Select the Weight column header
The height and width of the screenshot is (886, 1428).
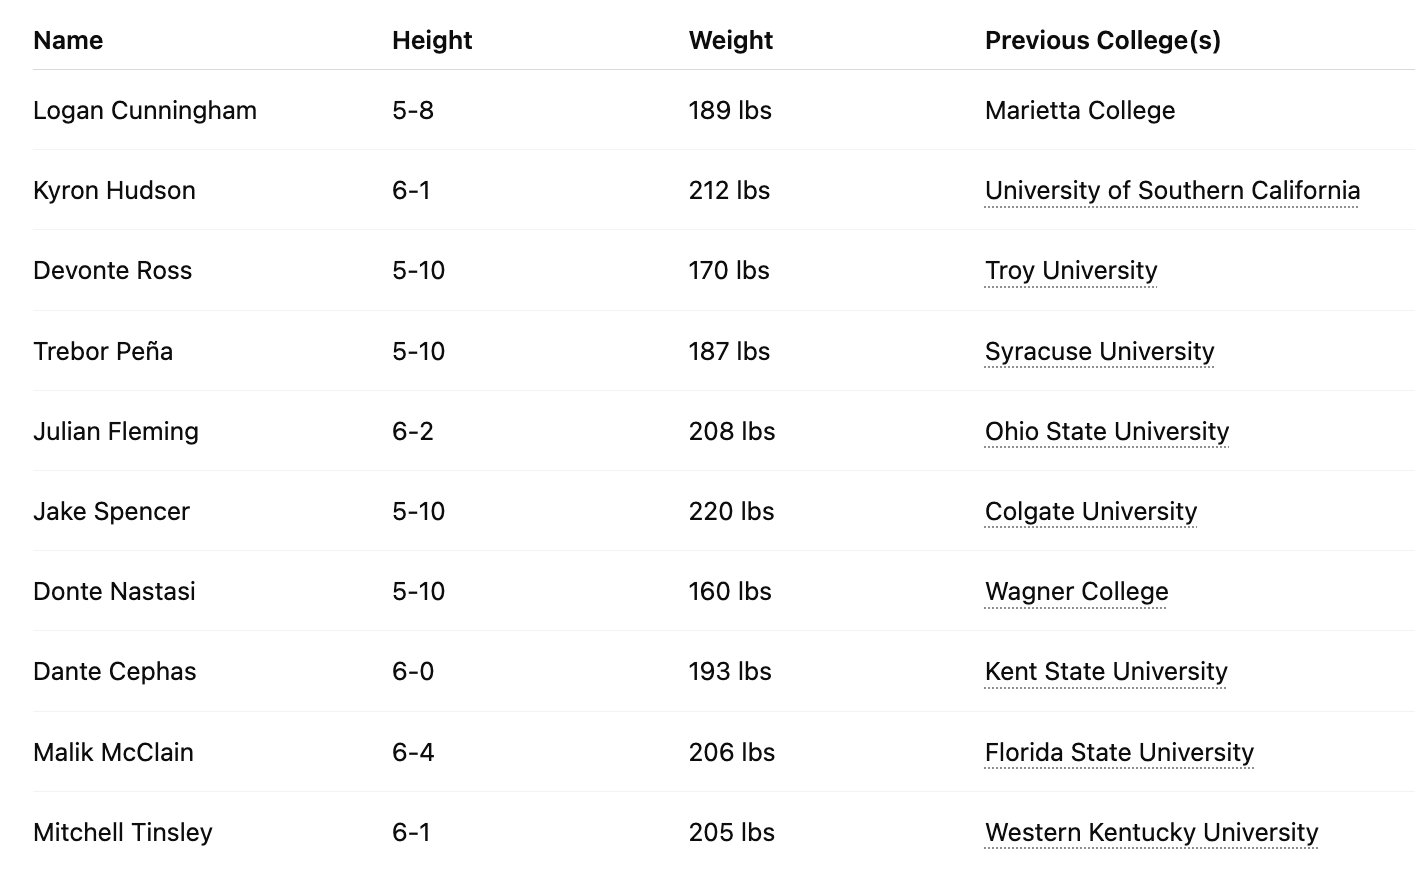click(731, 41)
